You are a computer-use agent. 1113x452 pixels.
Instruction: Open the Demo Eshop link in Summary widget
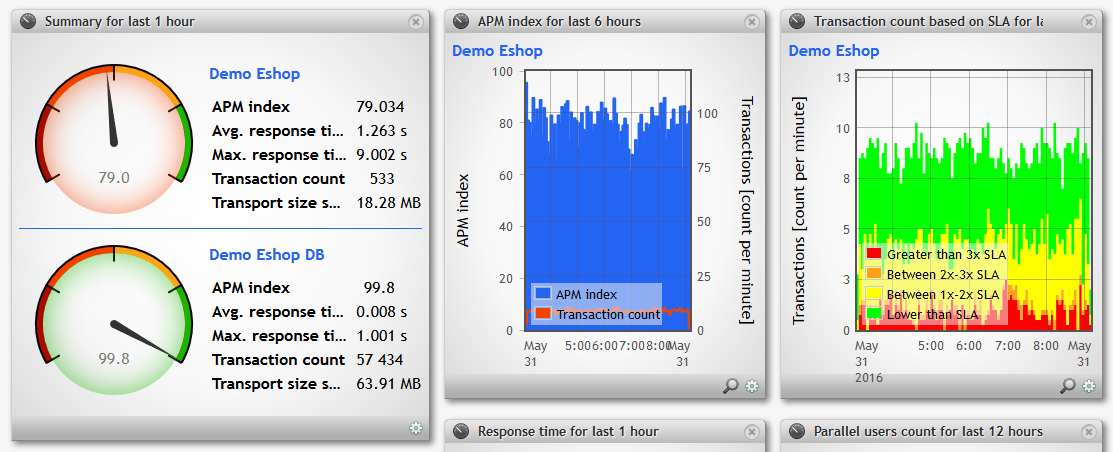tap(254, 74)
